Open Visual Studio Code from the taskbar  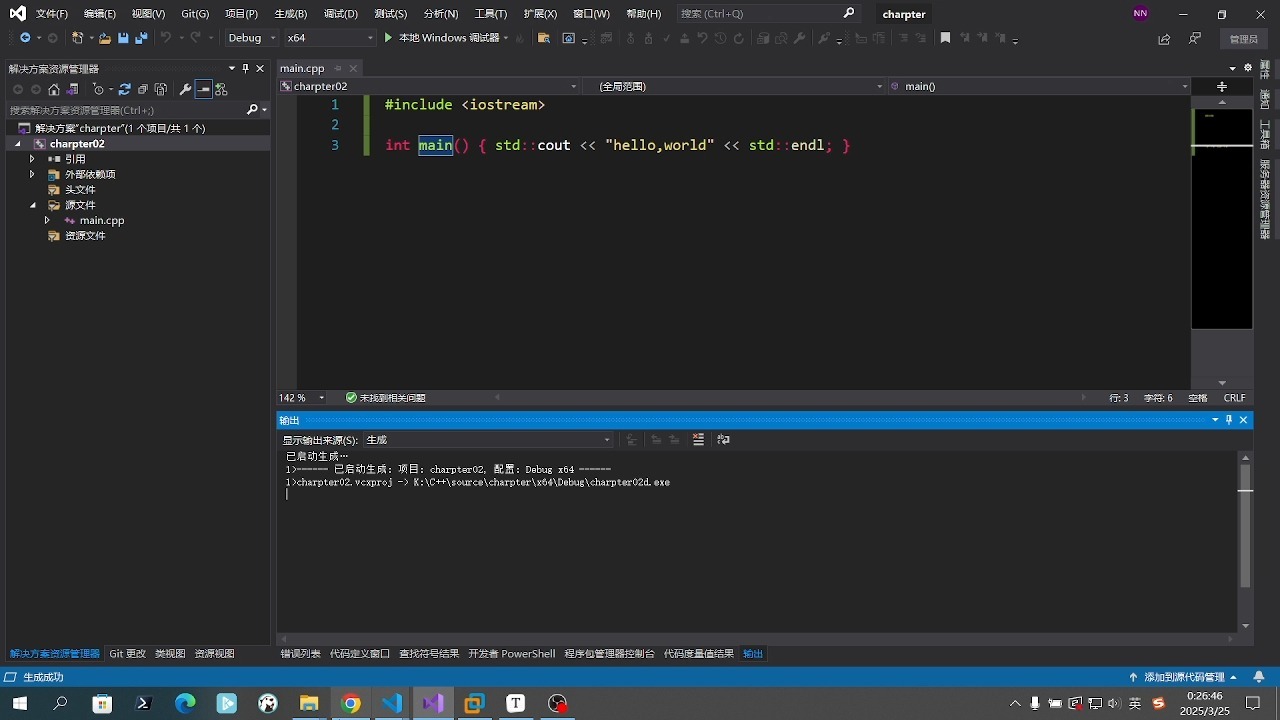392,703
